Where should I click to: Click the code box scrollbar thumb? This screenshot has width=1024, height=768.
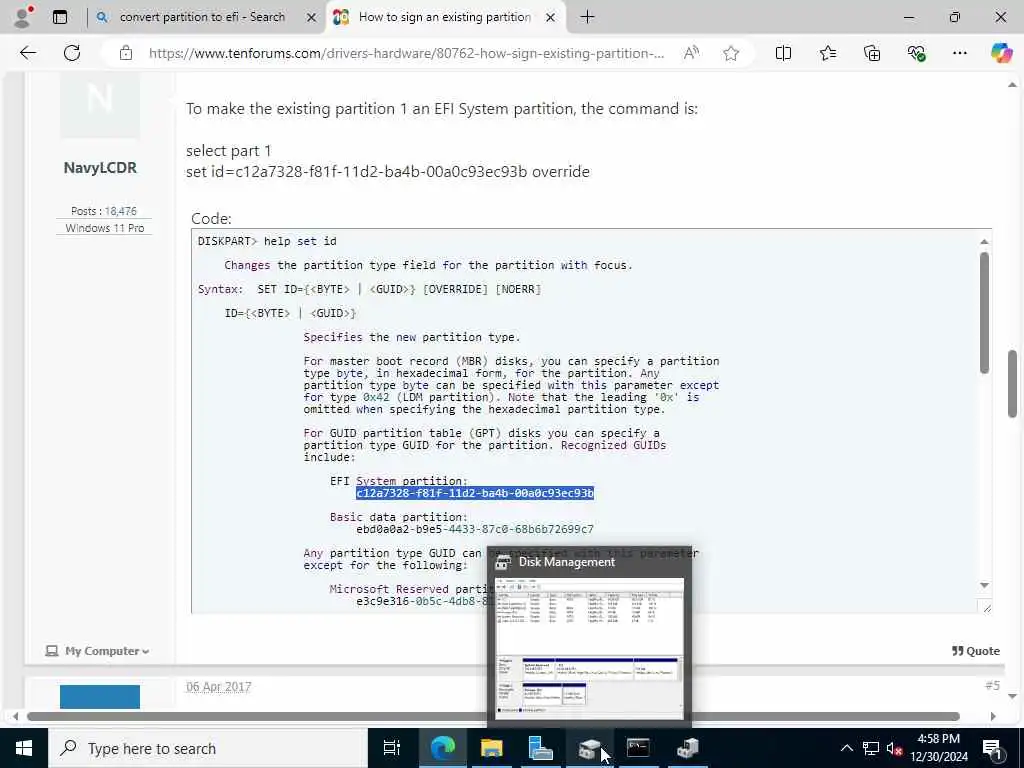(x=984, y=313)
